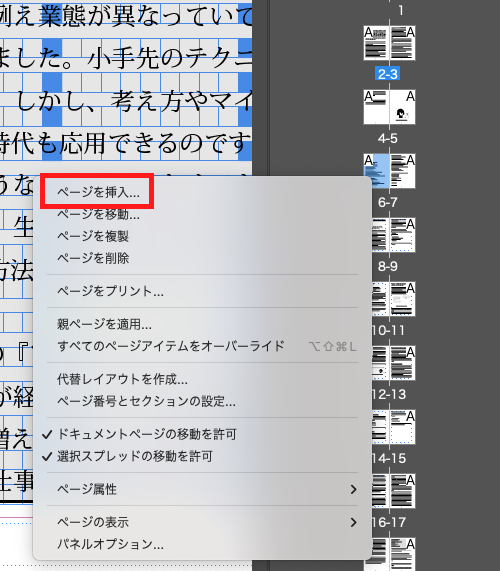Open 代替レイアウトを作成... option
The image size is (500, 571).
[122, 379]
